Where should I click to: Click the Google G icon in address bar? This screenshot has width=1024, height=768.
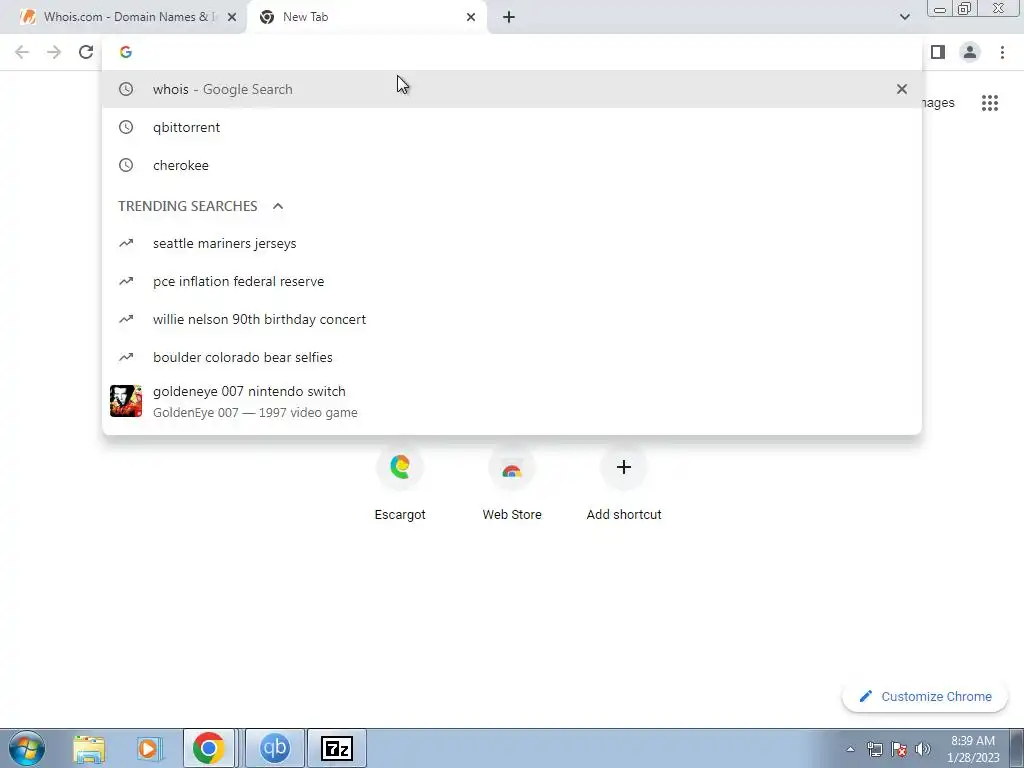[x=126, y=52]
